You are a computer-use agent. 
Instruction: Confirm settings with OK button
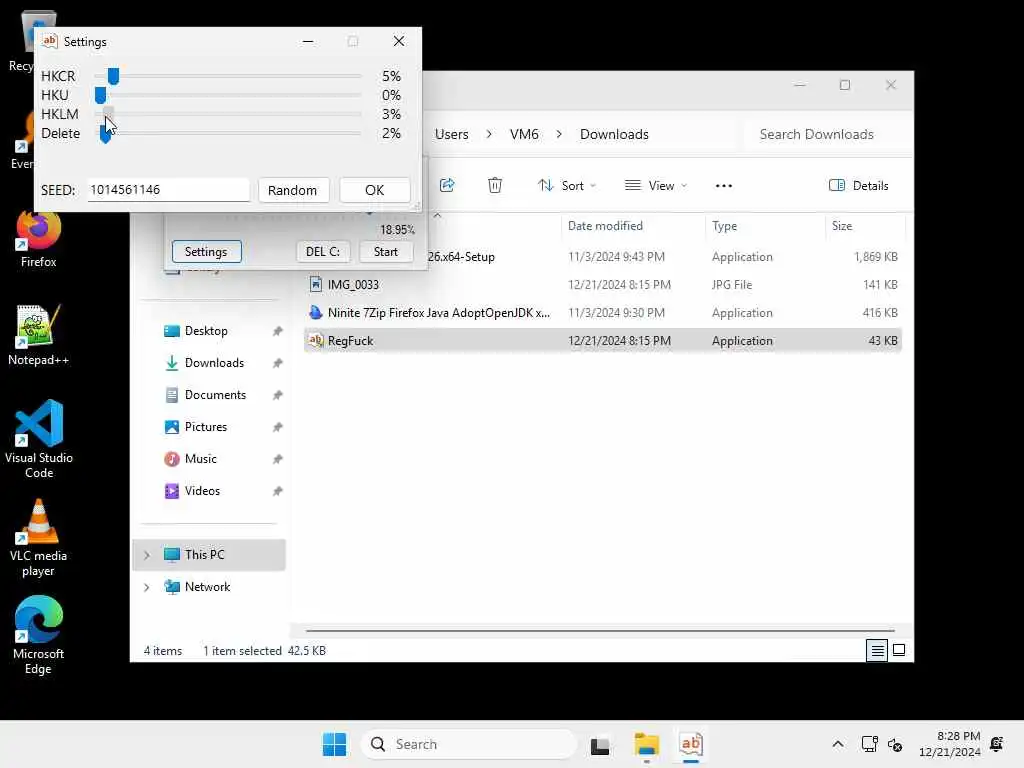[374, 190]
